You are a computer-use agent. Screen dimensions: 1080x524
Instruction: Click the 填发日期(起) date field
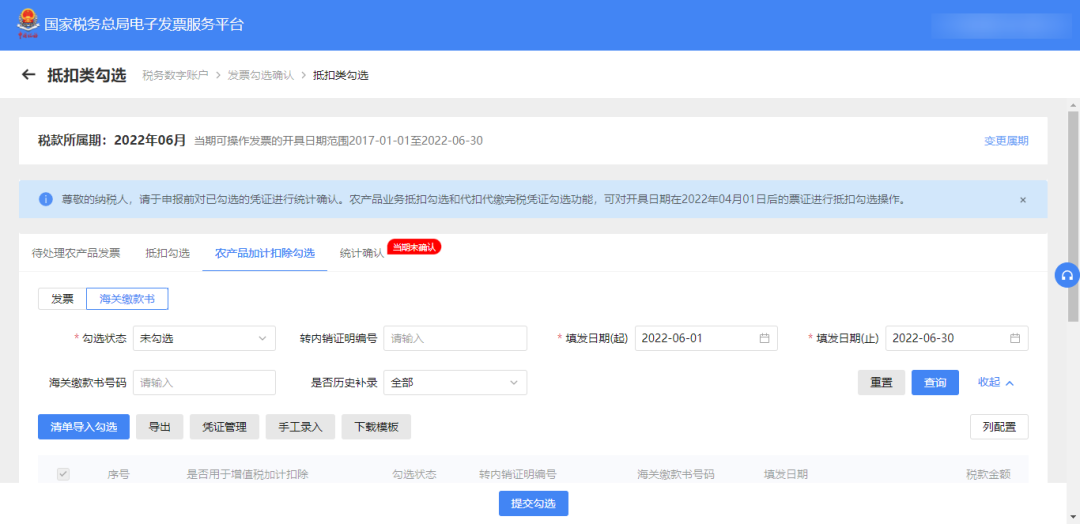706,338
